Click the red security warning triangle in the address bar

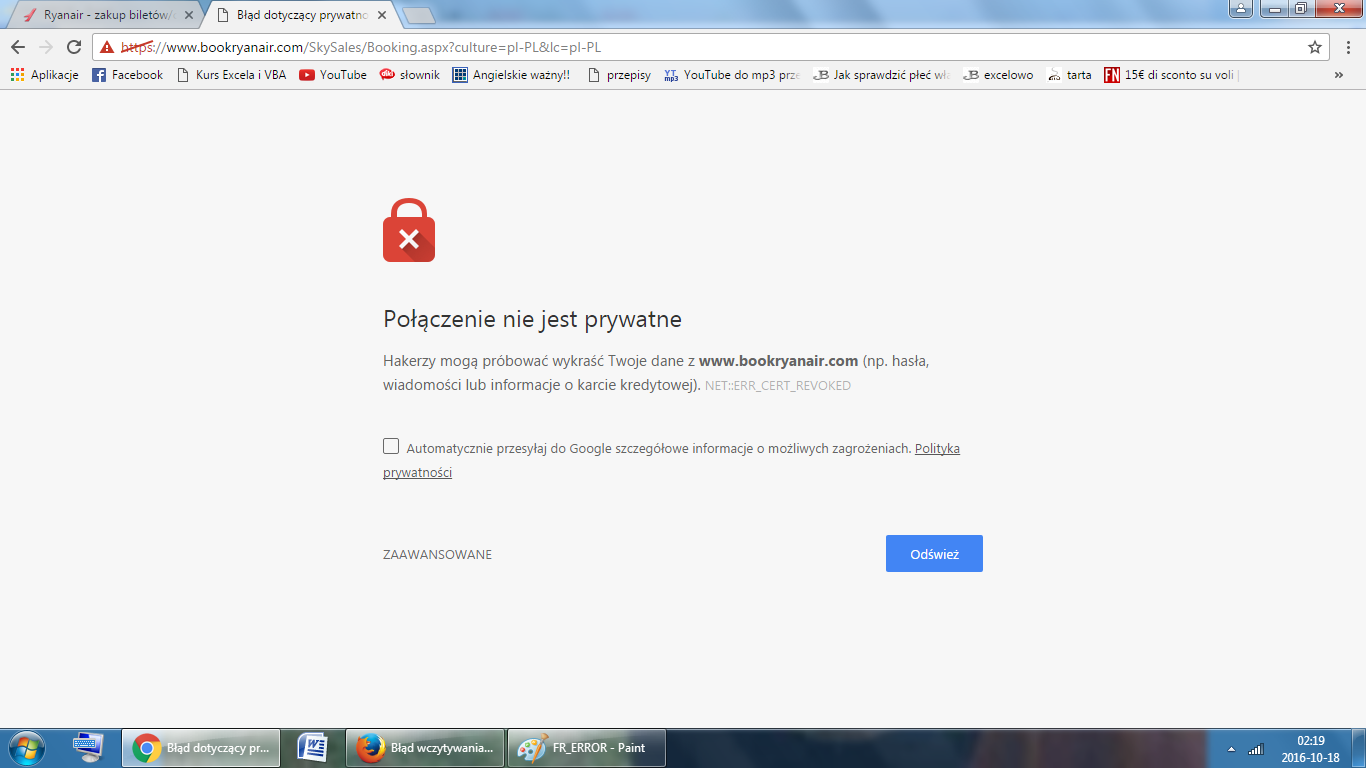pyautogui.click(x=107, y=47)
